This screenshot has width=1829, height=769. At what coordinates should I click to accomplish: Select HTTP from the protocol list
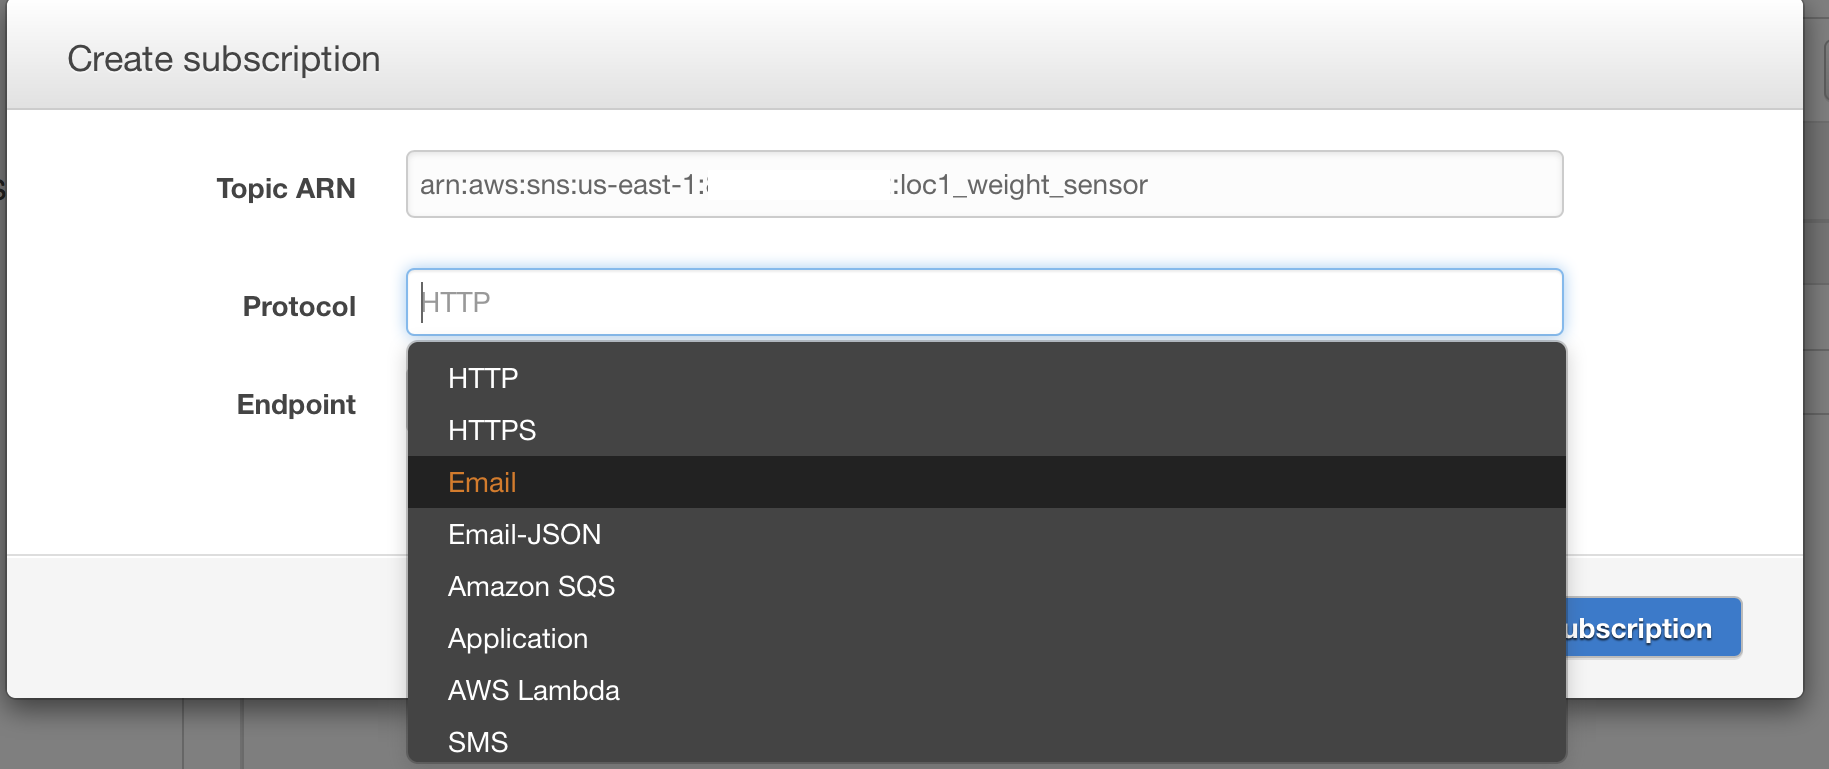483,379
